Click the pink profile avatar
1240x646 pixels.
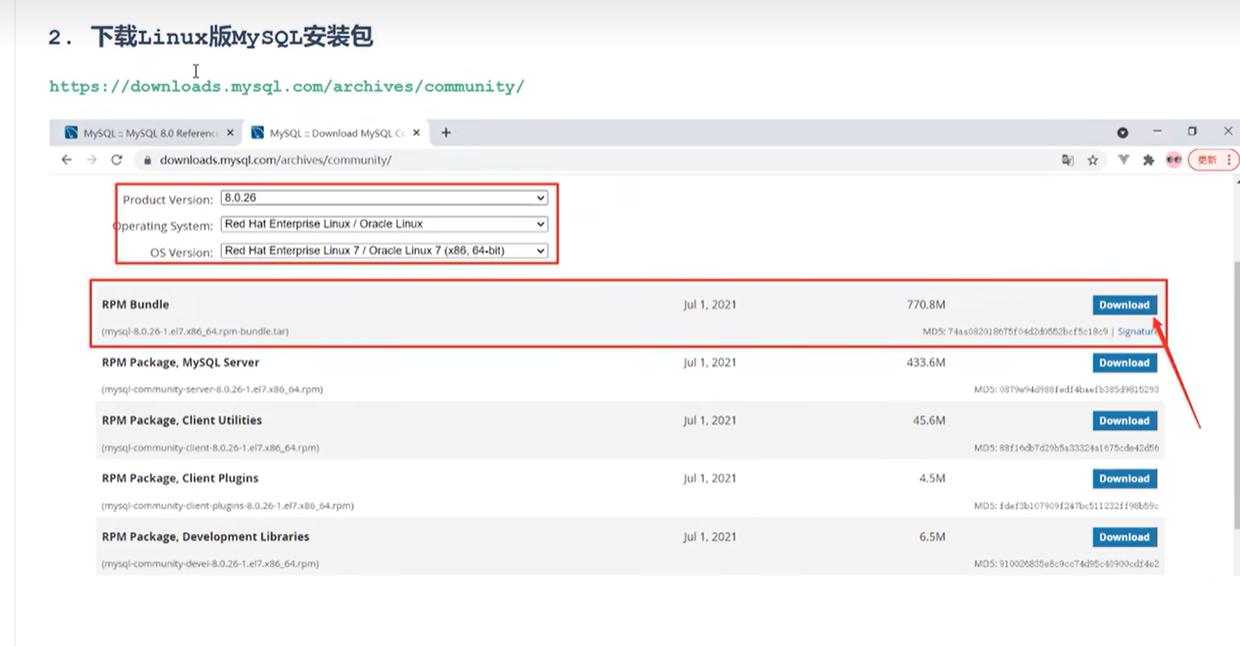tap(1174, 160)
